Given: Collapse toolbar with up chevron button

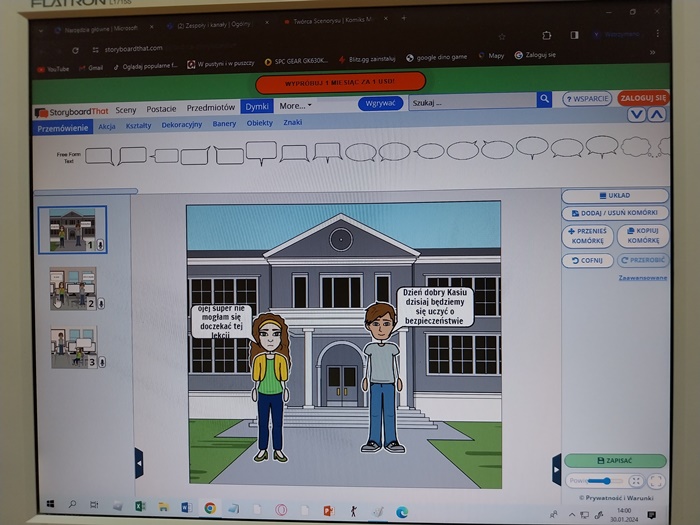Looking at the screenshot, I should point(656,114).
